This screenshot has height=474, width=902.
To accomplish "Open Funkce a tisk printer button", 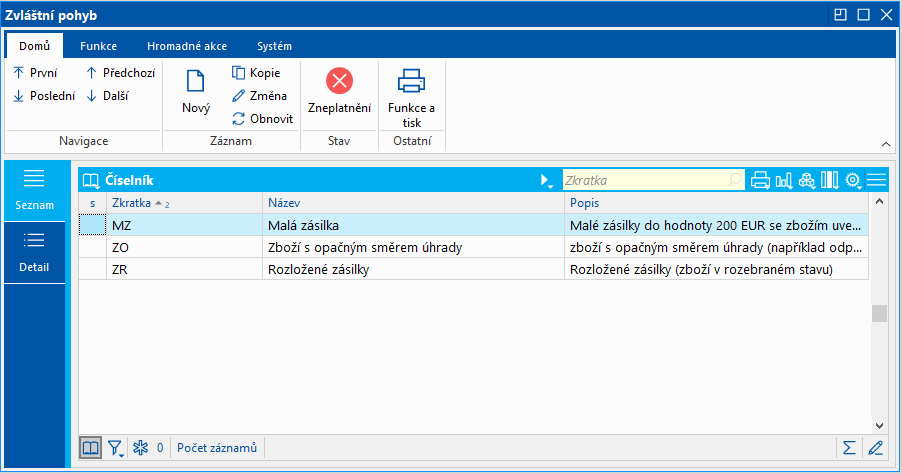I will pyautogui.click(x=411, y=98).
